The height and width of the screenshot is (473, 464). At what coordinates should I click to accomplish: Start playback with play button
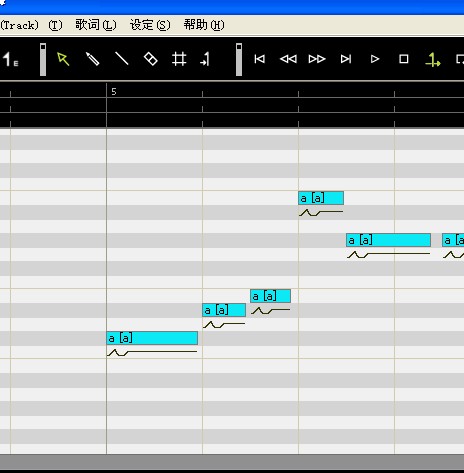point(375,59)
